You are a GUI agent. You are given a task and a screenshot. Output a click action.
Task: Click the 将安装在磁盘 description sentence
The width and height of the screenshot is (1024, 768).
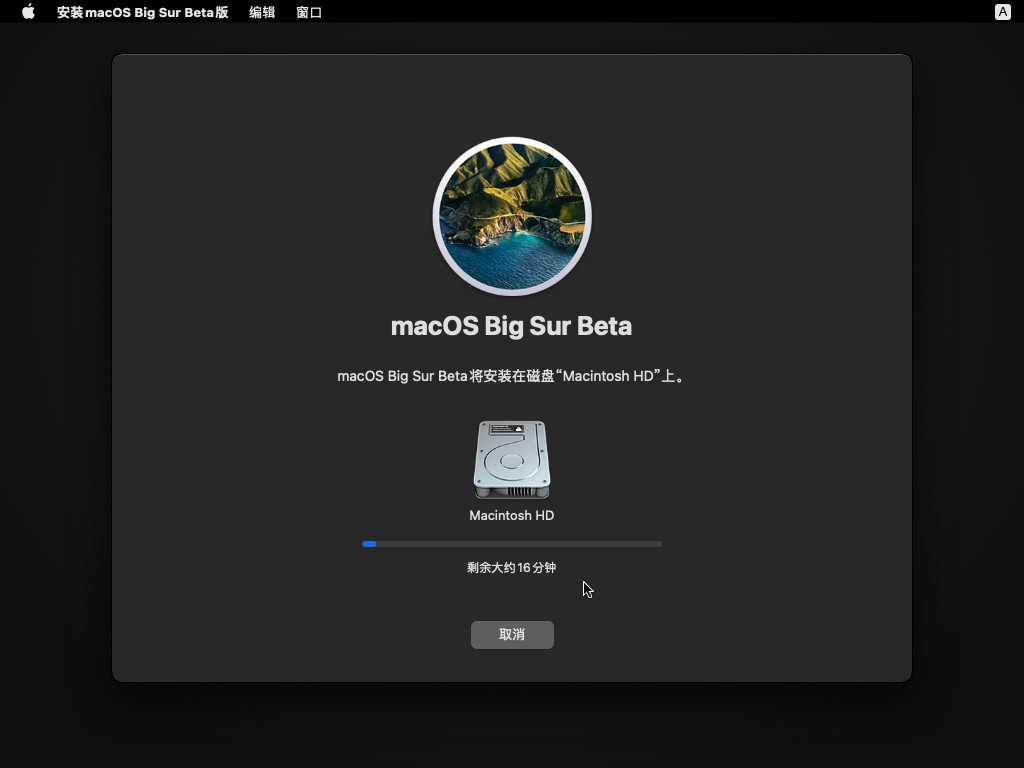pyautogui.click(x=511, y=376)
